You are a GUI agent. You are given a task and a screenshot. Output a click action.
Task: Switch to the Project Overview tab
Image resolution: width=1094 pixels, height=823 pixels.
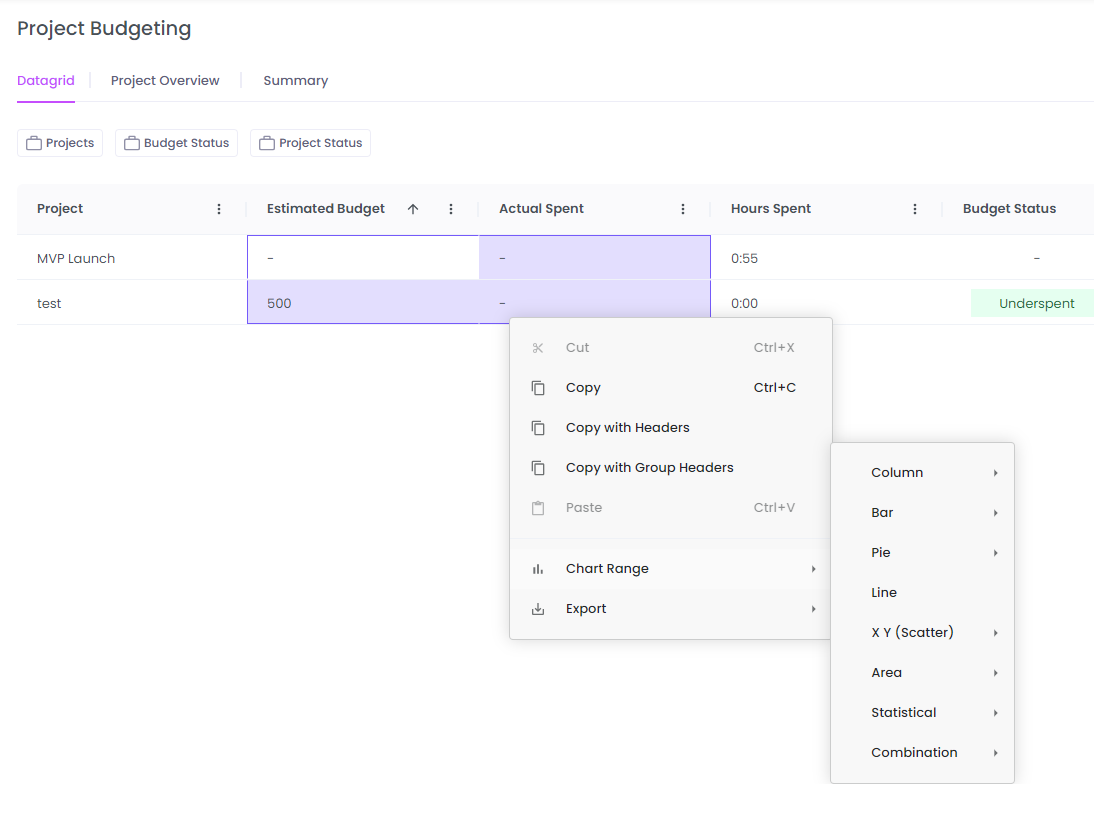[x=165, y=80]
